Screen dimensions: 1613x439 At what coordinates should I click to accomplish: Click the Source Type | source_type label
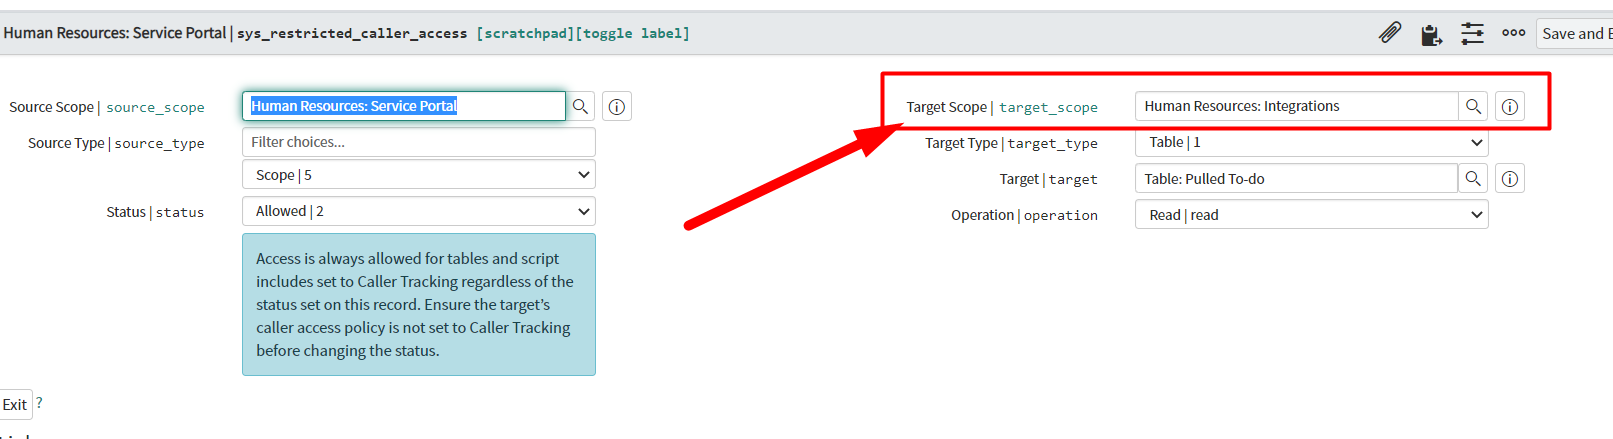[x=116, y=143]
